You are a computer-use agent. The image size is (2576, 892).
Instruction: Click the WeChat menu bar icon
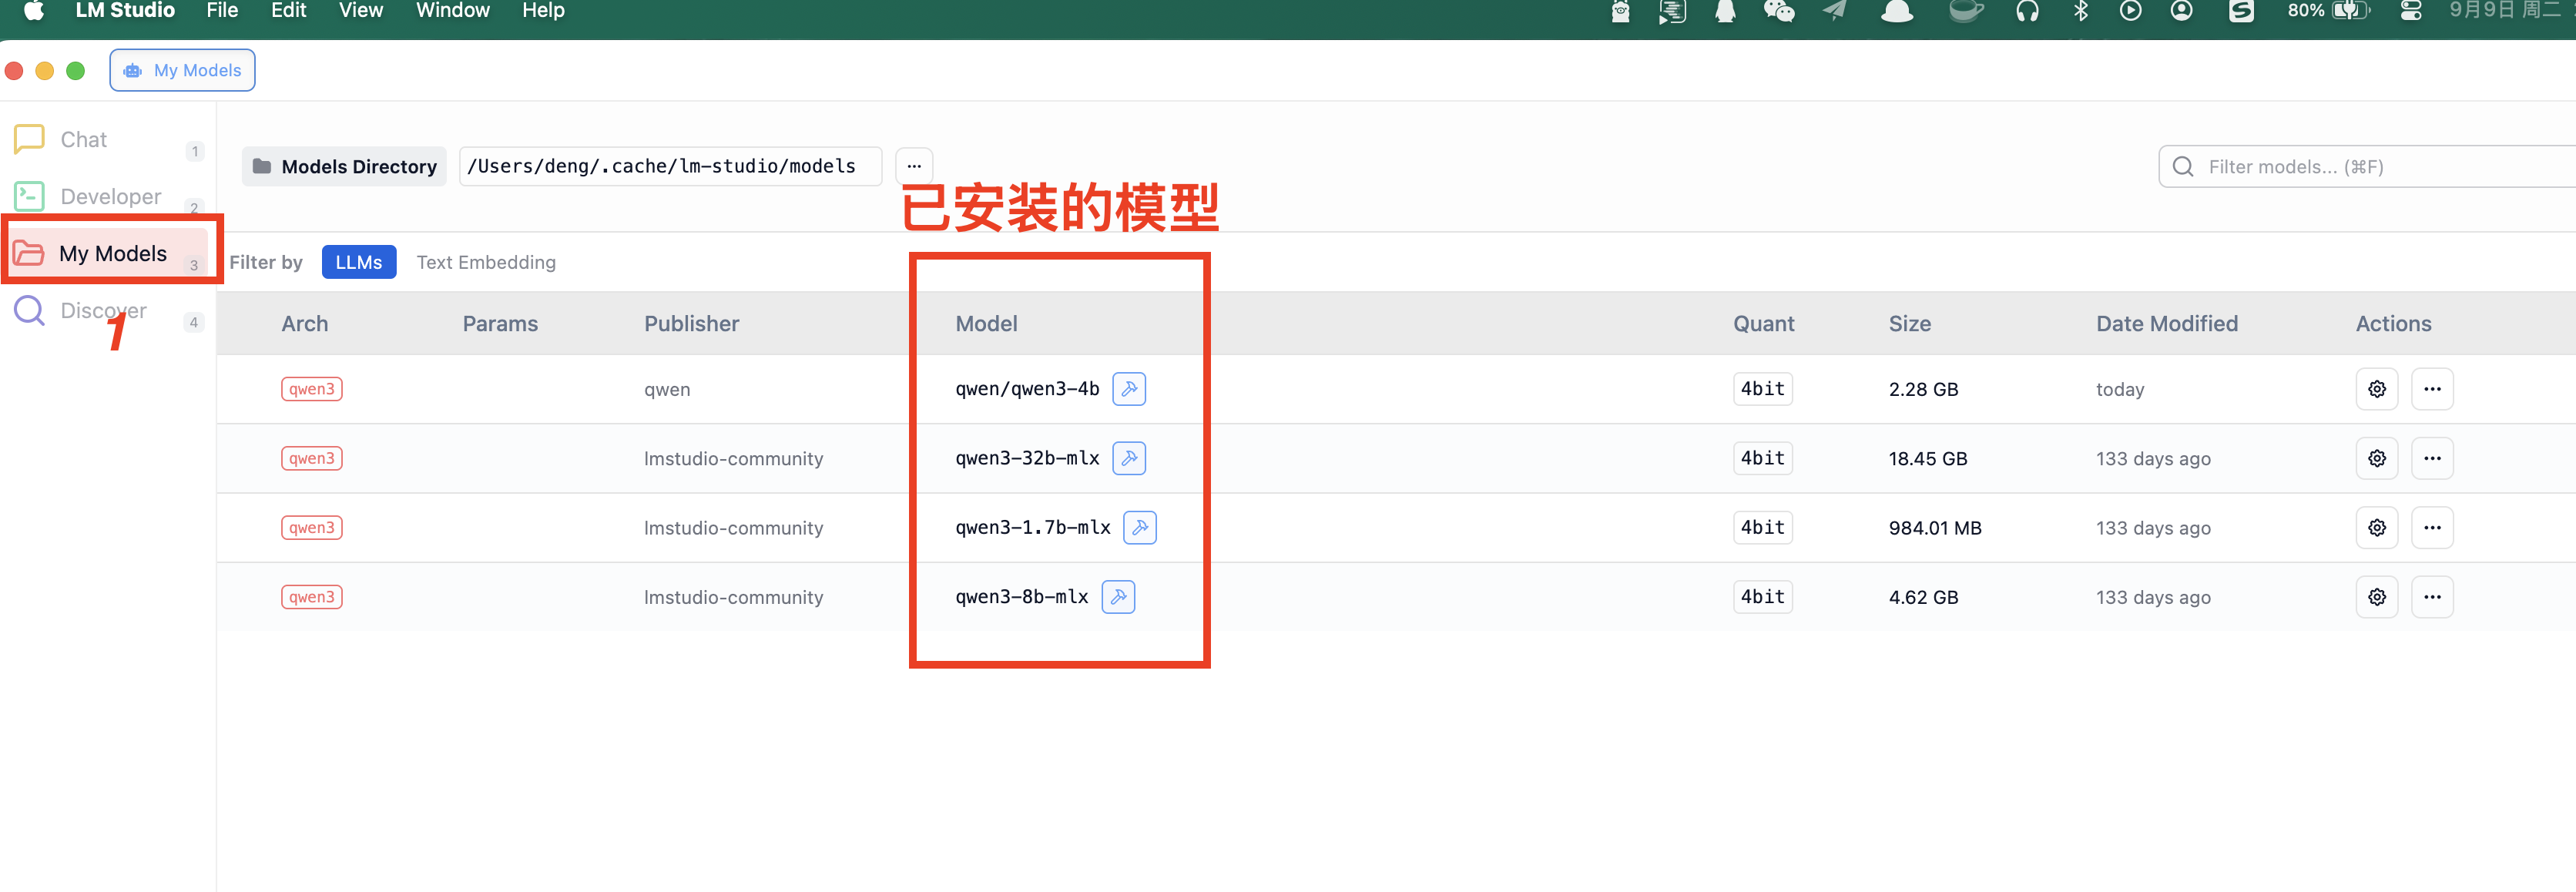click(x=1778, y=11)
